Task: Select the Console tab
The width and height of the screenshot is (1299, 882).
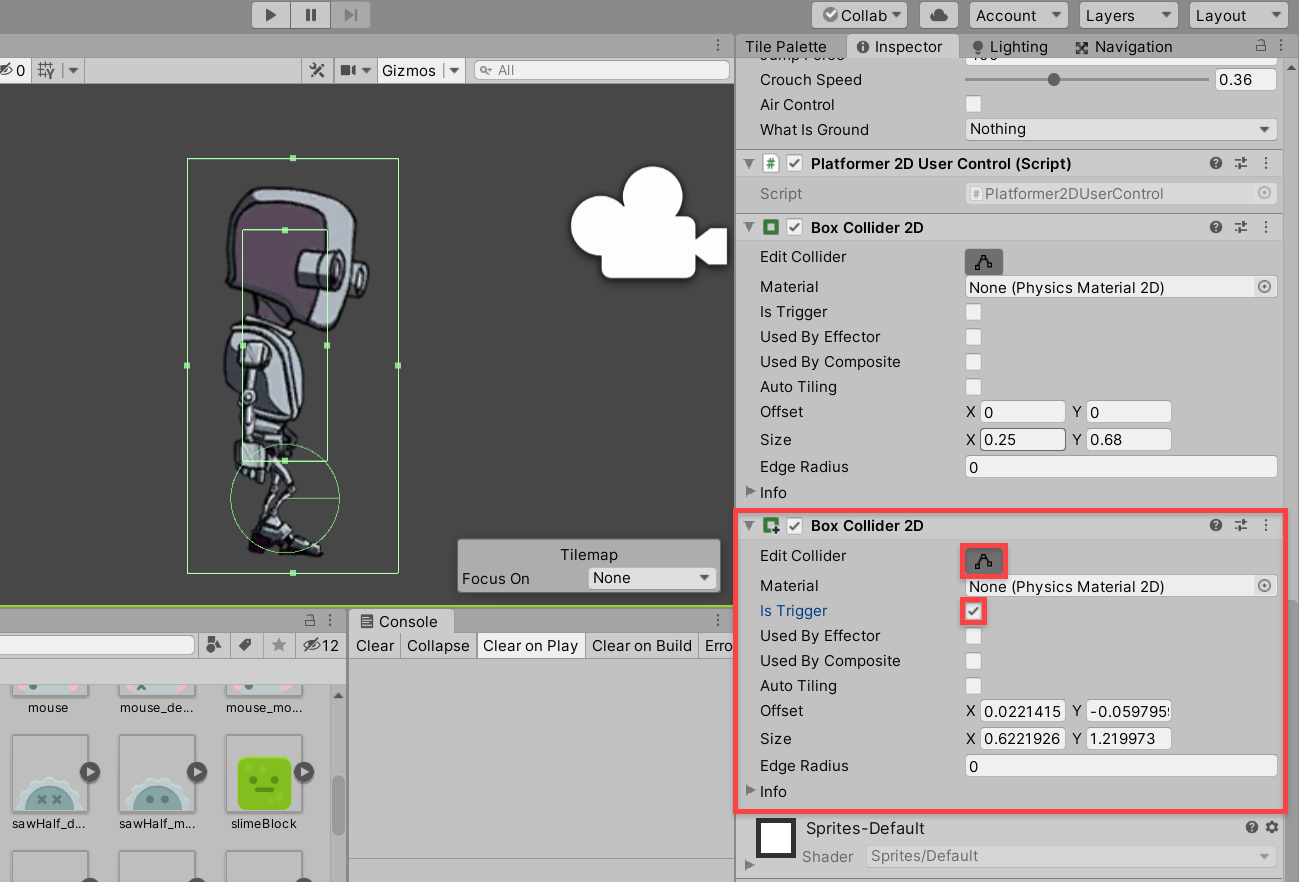Action: pyautogui.click(x=399, y=621)
